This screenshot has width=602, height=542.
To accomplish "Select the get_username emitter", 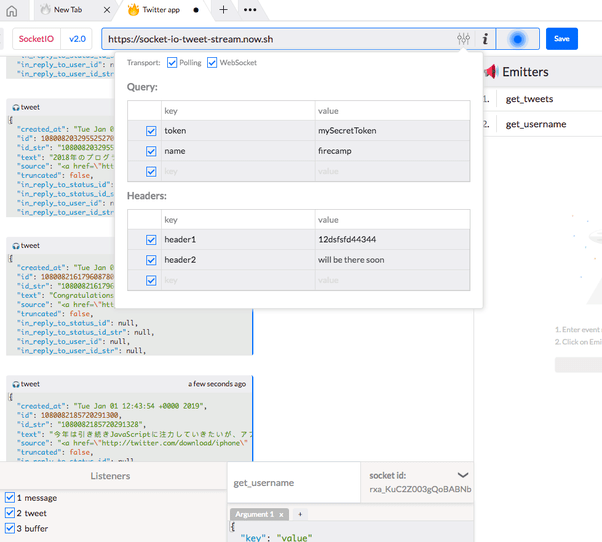I will click(536, 124).
